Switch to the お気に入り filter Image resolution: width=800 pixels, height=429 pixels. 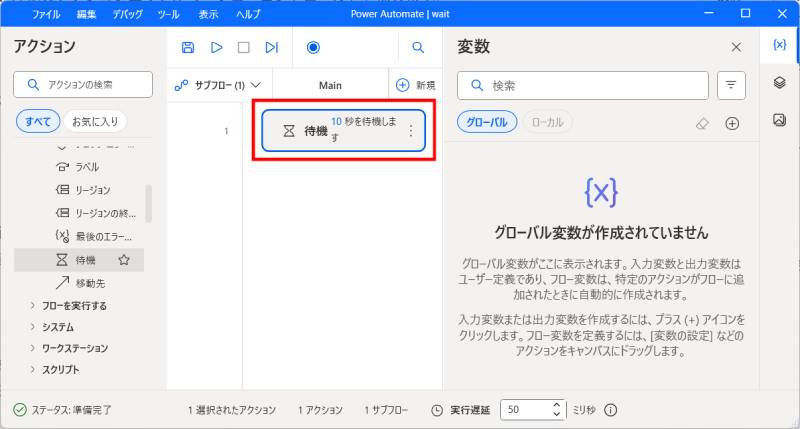[x=95, y=122]
